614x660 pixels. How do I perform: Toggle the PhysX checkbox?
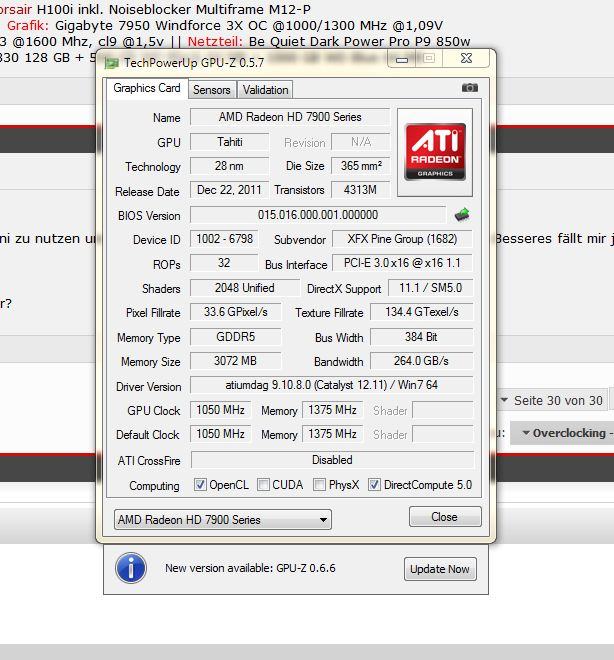click(319, 484)
